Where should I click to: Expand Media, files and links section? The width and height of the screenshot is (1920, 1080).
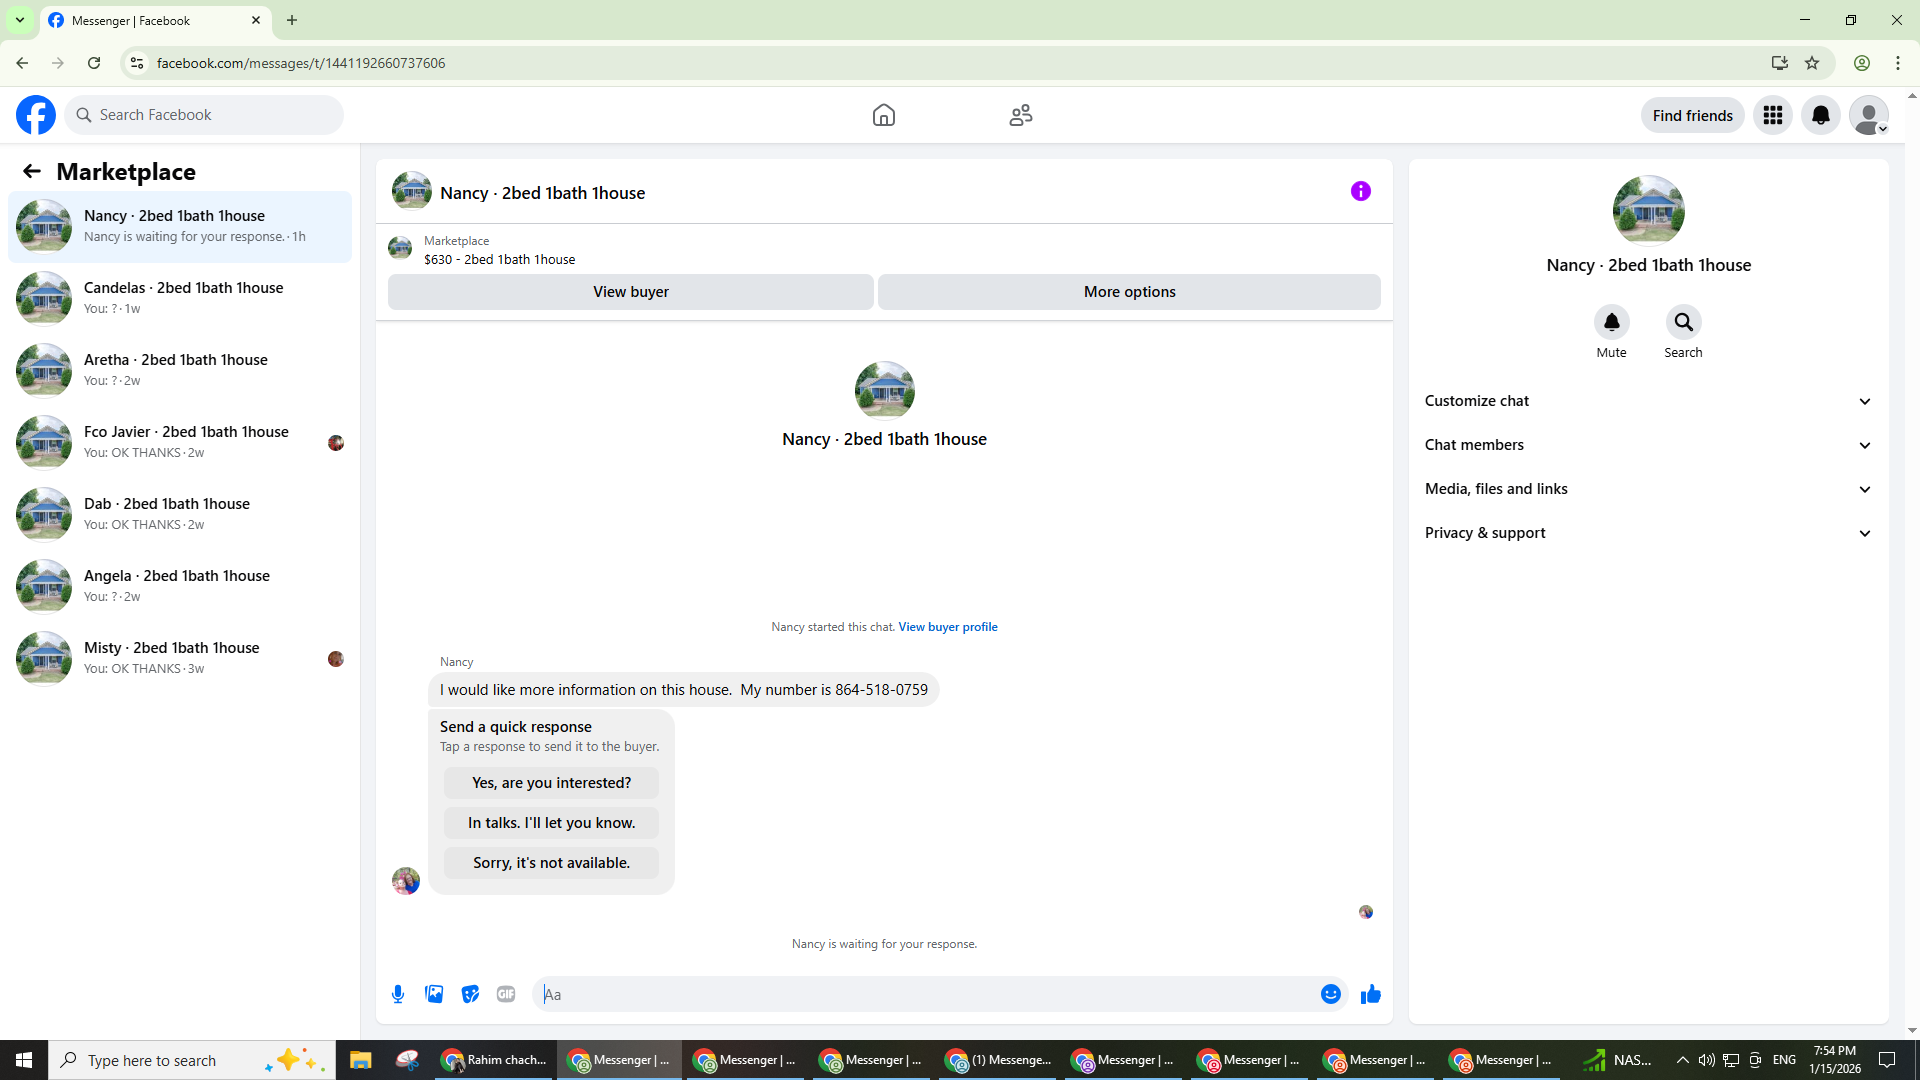(1648, 489)
